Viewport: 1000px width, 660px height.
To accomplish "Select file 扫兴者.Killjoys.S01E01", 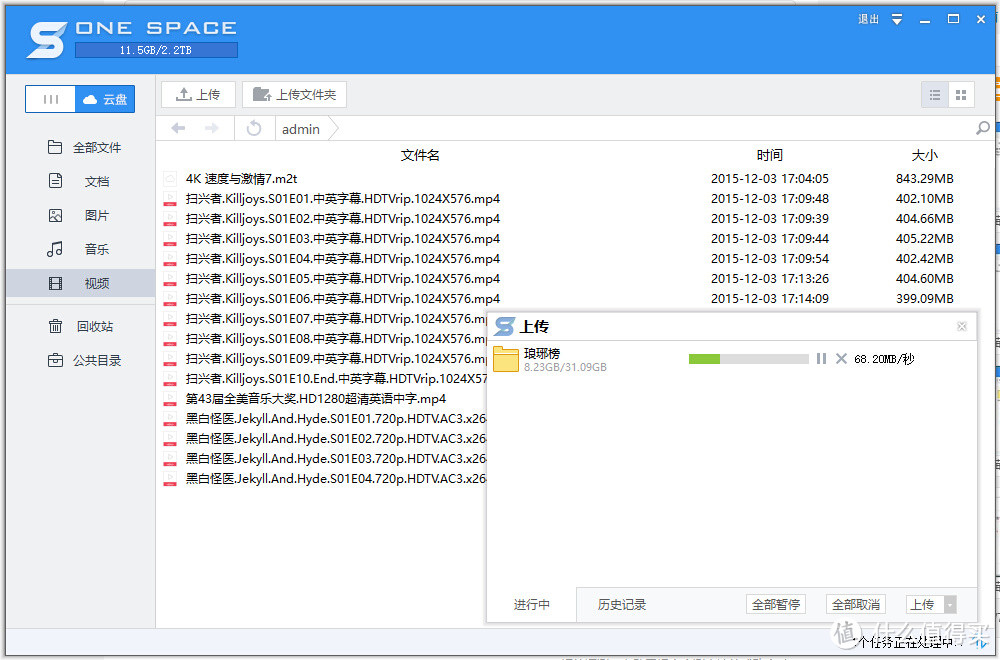I will 342,198.
